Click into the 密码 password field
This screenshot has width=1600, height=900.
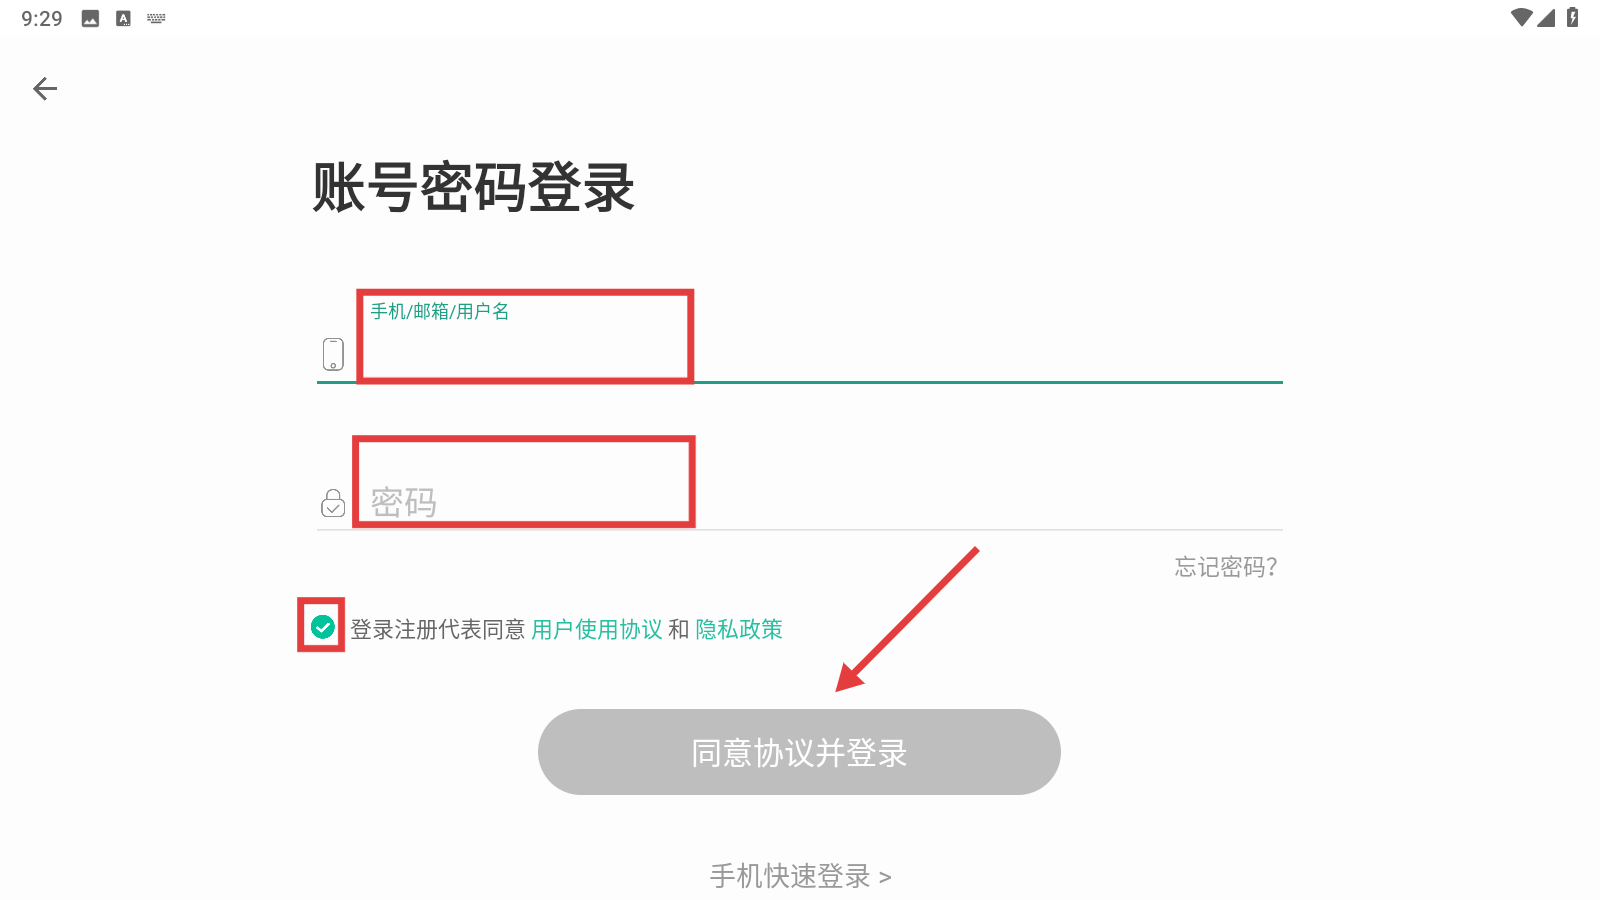click(800, 502)
